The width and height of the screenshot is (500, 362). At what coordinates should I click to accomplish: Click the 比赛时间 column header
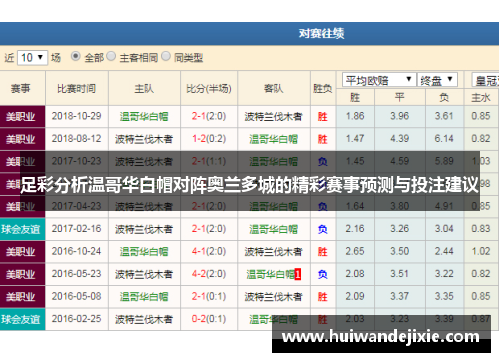pyautogui.click(x=77, y=89)
